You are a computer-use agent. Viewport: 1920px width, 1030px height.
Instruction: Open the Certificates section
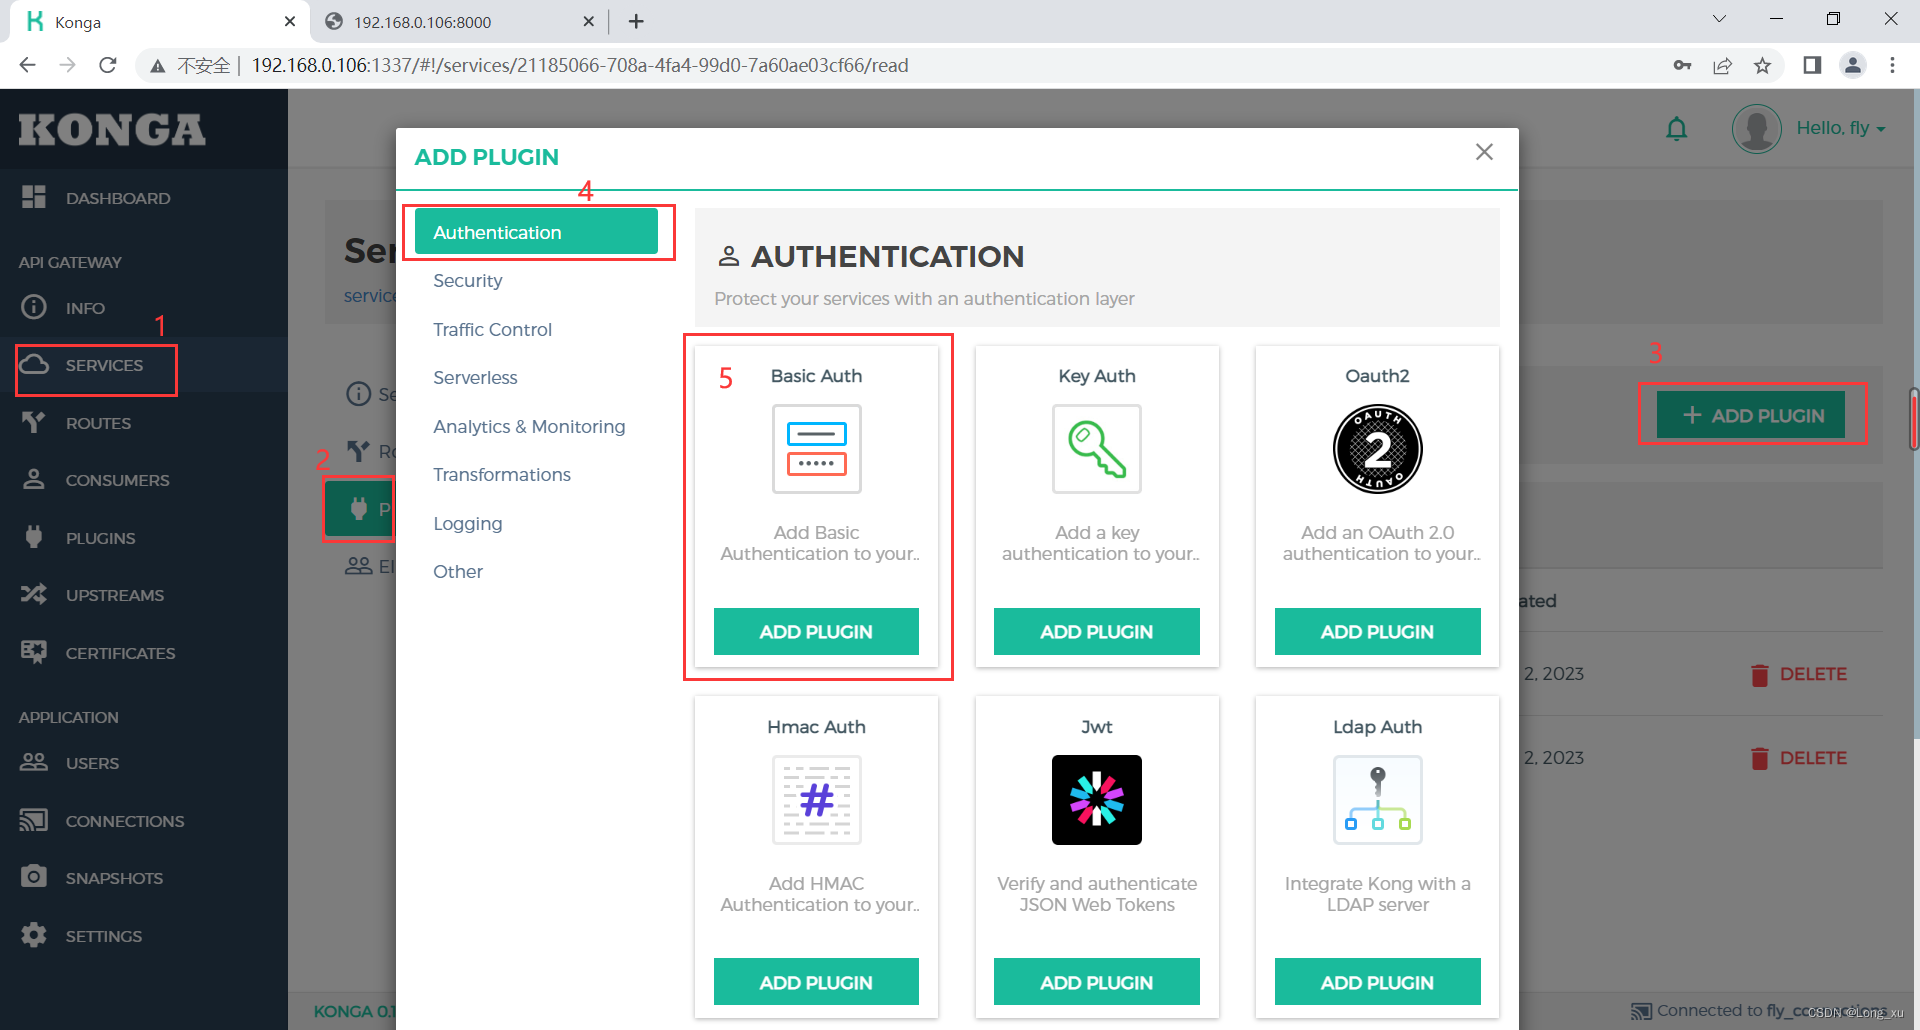click(x=120, y=652)
